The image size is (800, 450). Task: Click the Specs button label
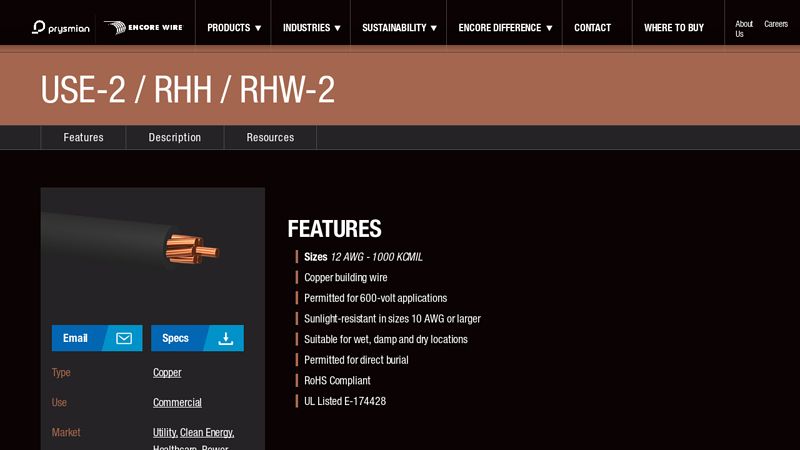click(x=175, y=338)
